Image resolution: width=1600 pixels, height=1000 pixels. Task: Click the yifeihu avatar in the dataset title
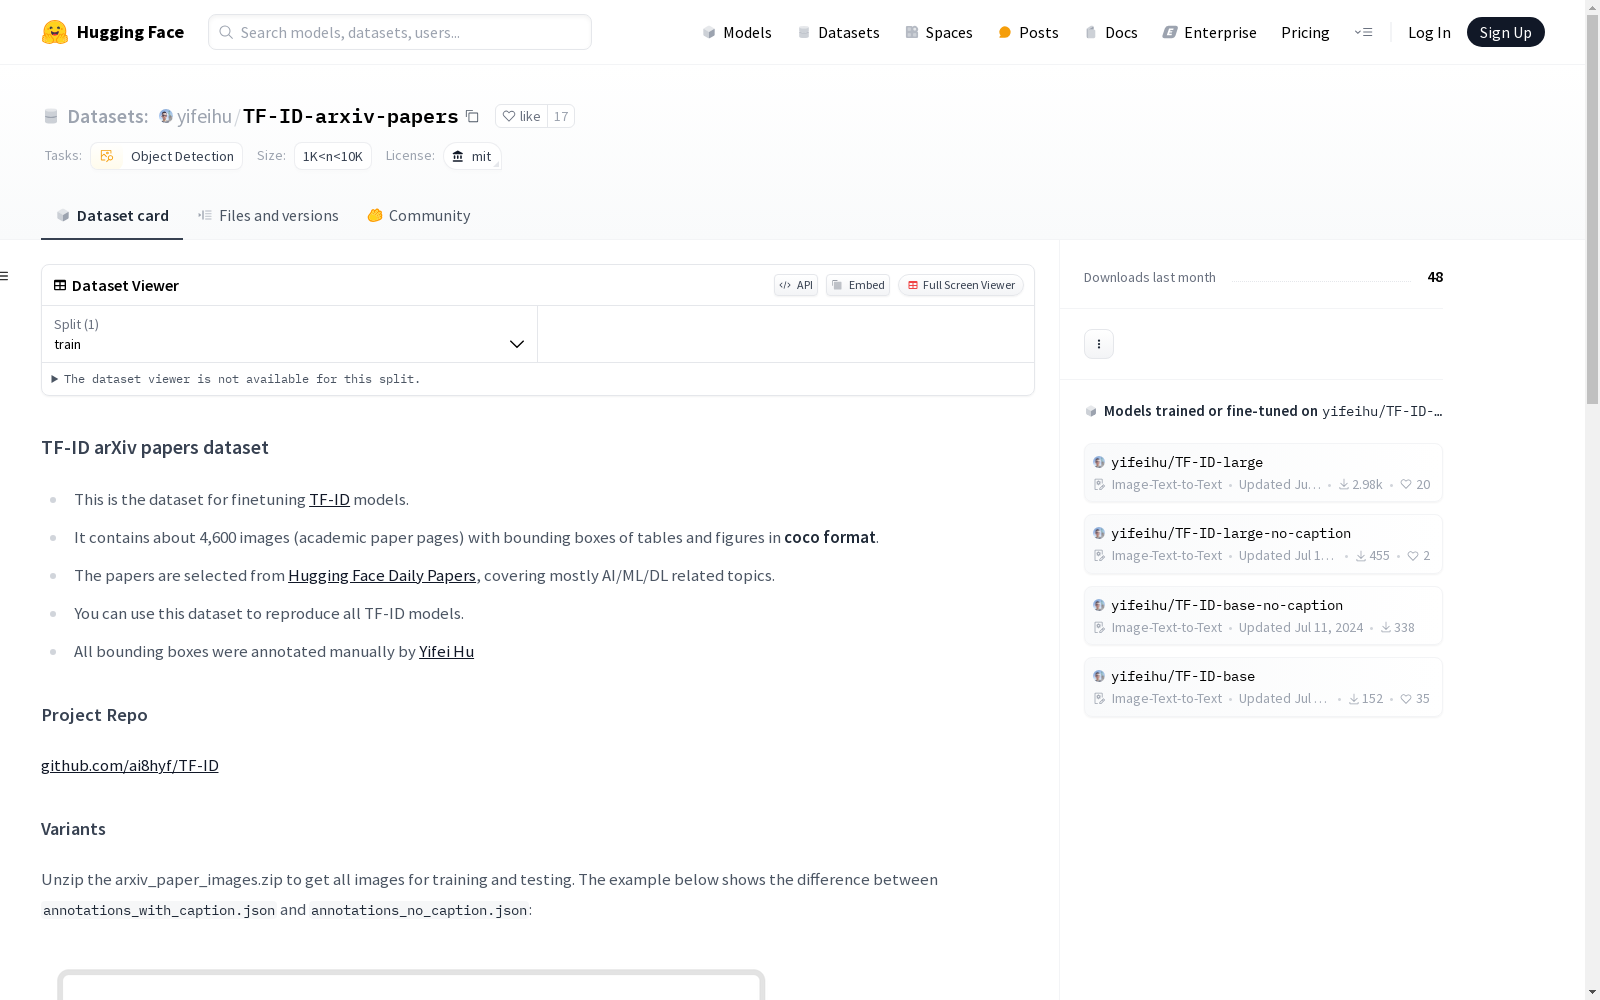click(166, 116)
